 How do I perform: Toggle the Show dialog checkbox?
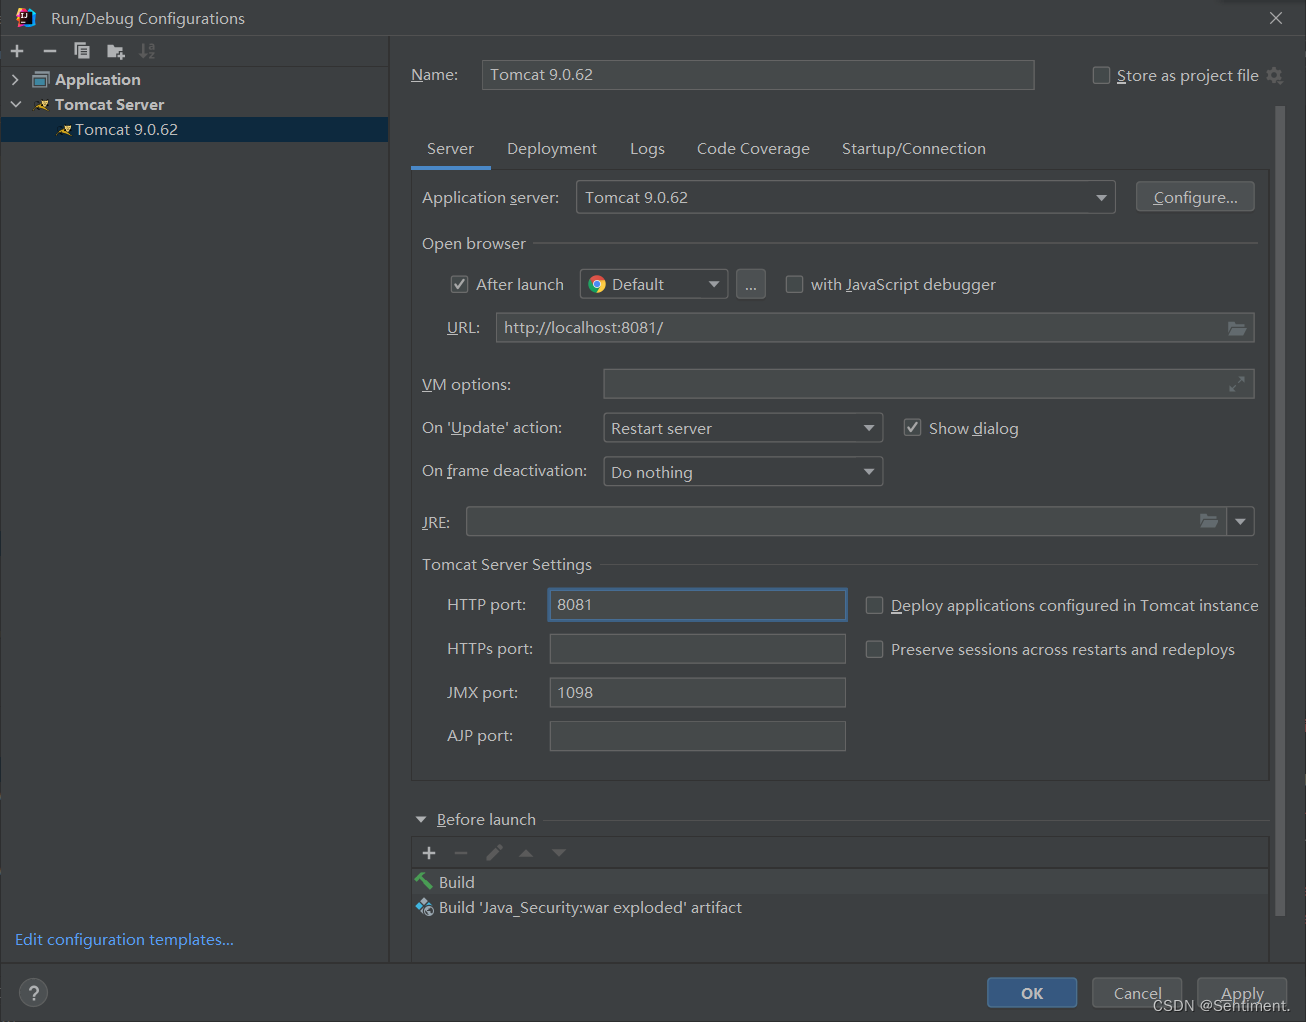[912, 428]
